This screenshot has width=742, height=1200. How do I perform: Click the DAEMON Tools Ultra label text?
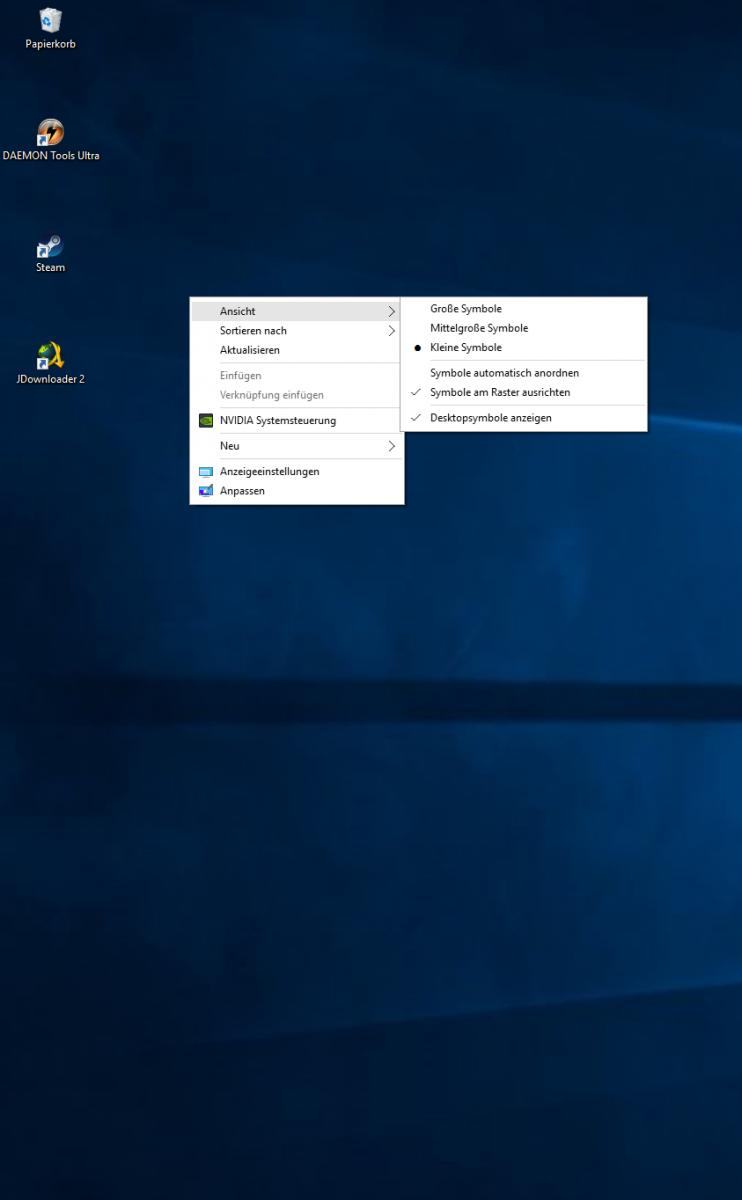[51, 156]
